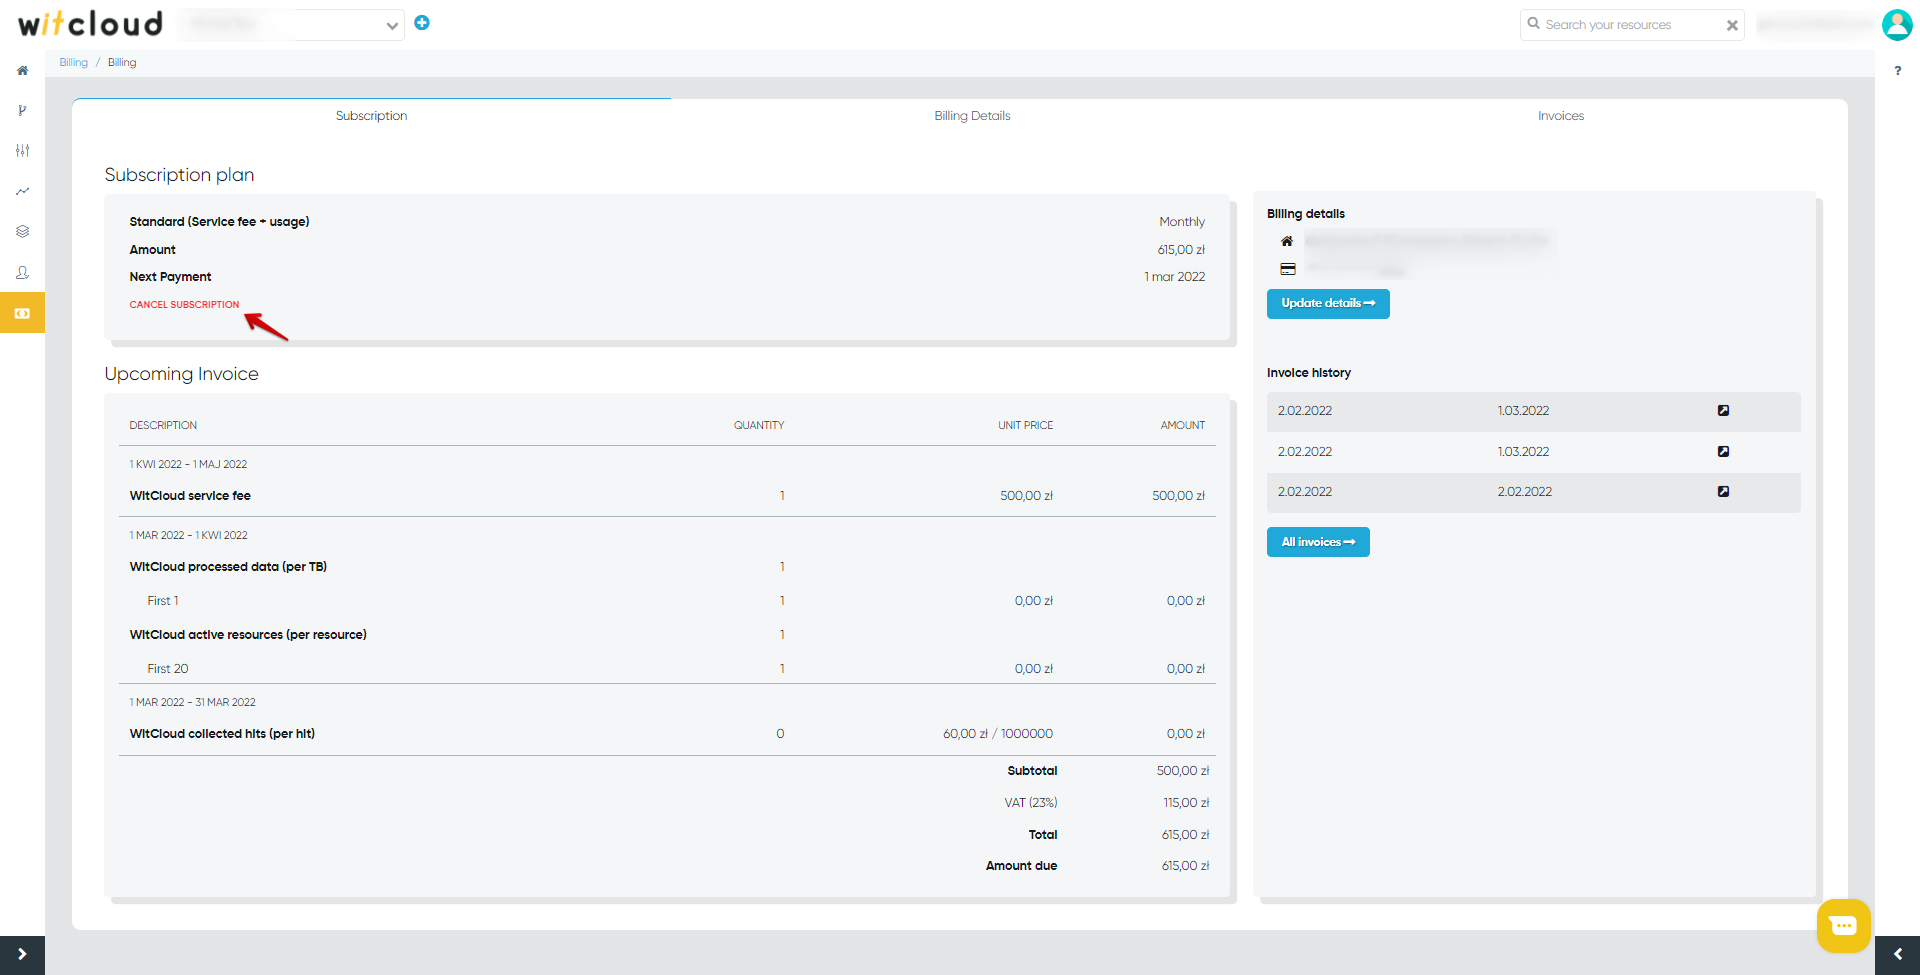
Task: Open the user avatar menu
Action: click(1897, 24)
